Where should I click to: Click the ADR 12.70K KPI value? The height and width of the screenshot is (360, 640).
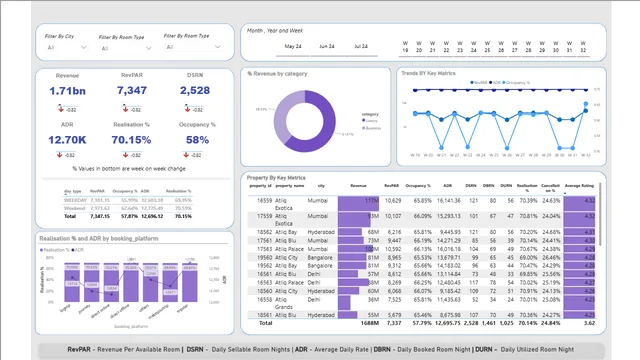click(67, 140)
